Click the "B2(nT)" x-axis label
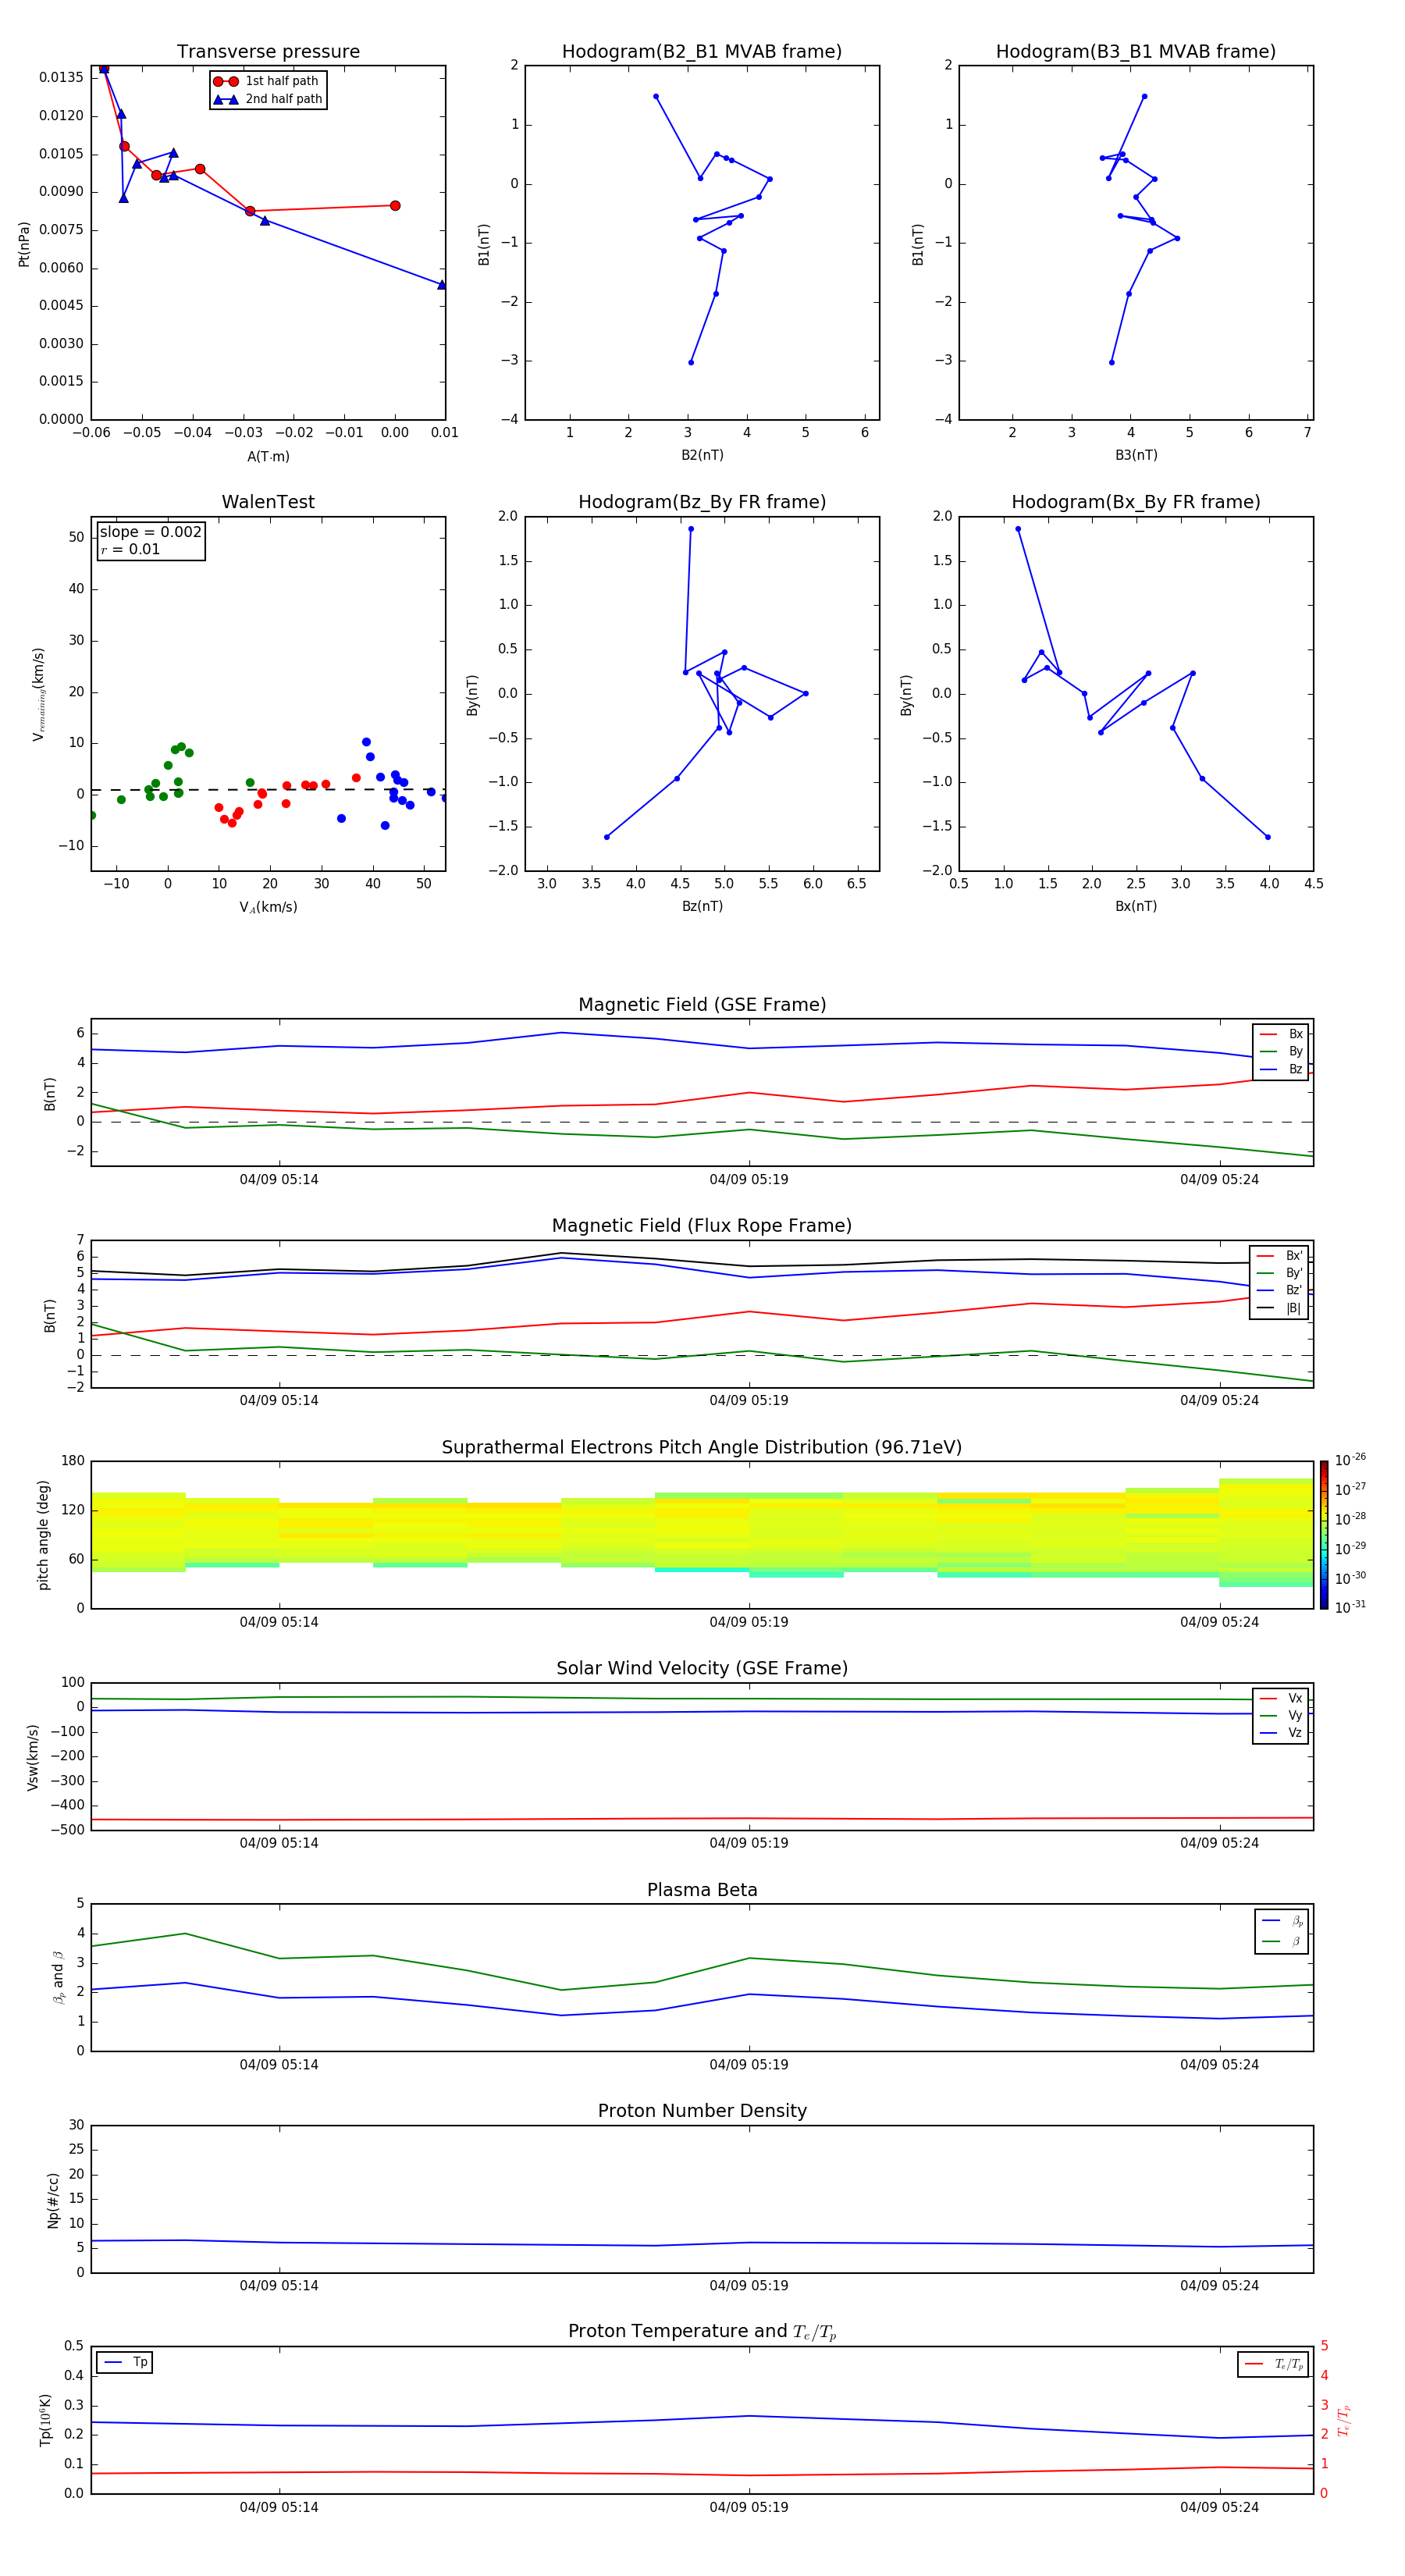The height and width of the screenshot is (2576, 1405). (x=702, y=455)
